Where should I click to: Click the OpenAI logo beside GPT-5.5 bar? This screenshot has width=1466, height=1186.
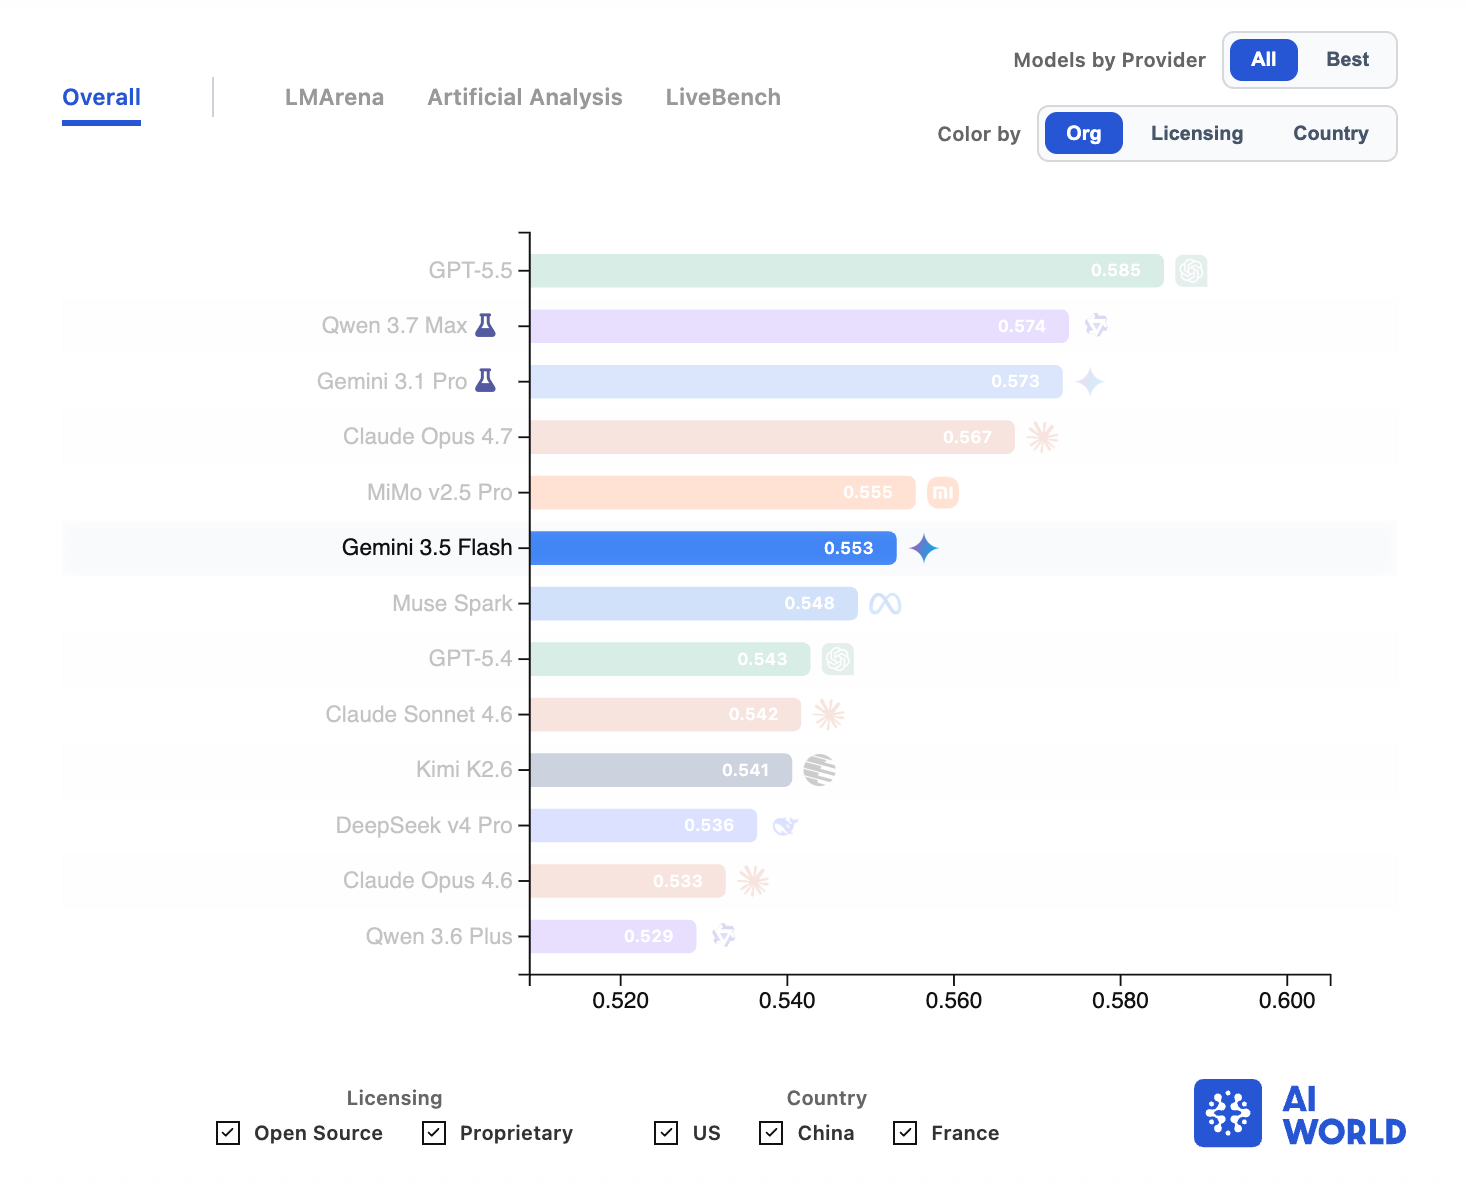click(x=1191, y=271)
